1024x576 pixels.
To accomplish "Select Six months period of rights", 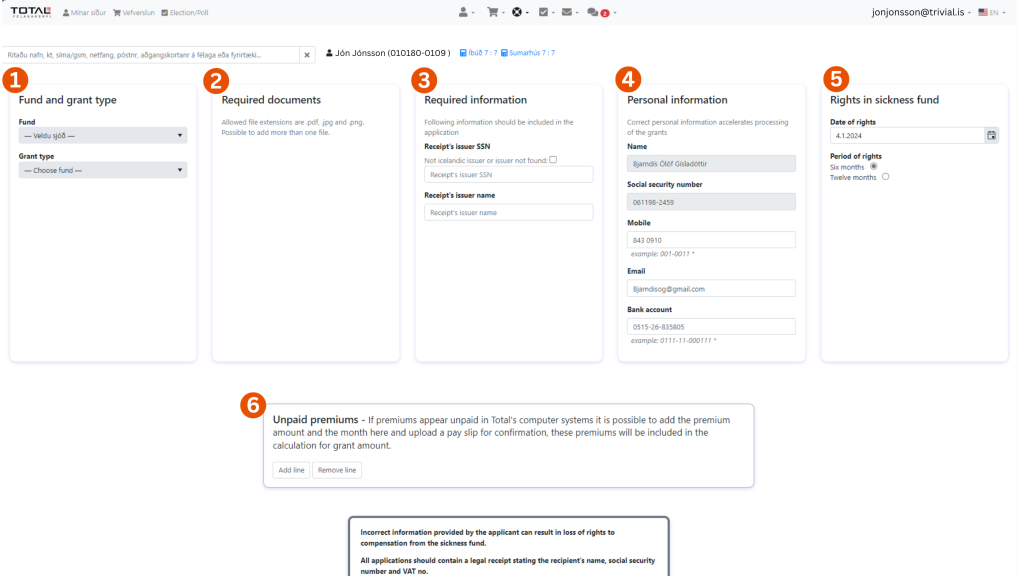I will pyautogui.click(x=874, y=166).
